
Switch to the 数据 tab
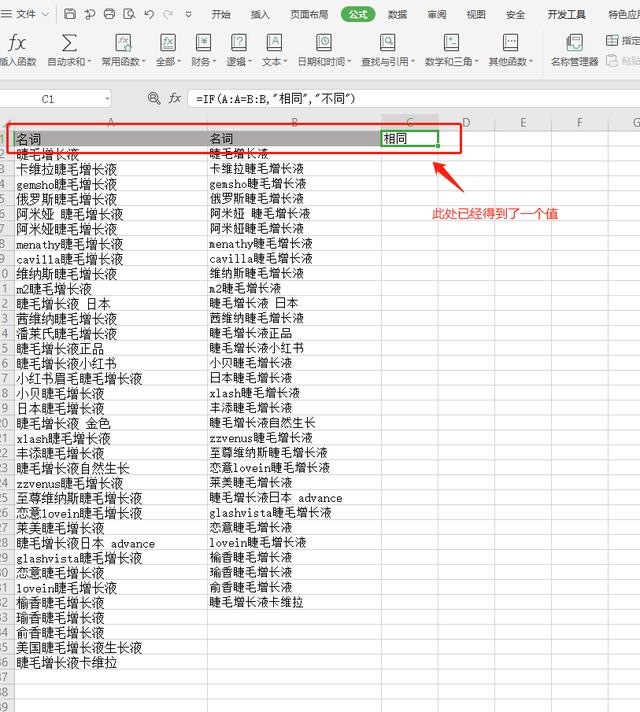[397, 15]
